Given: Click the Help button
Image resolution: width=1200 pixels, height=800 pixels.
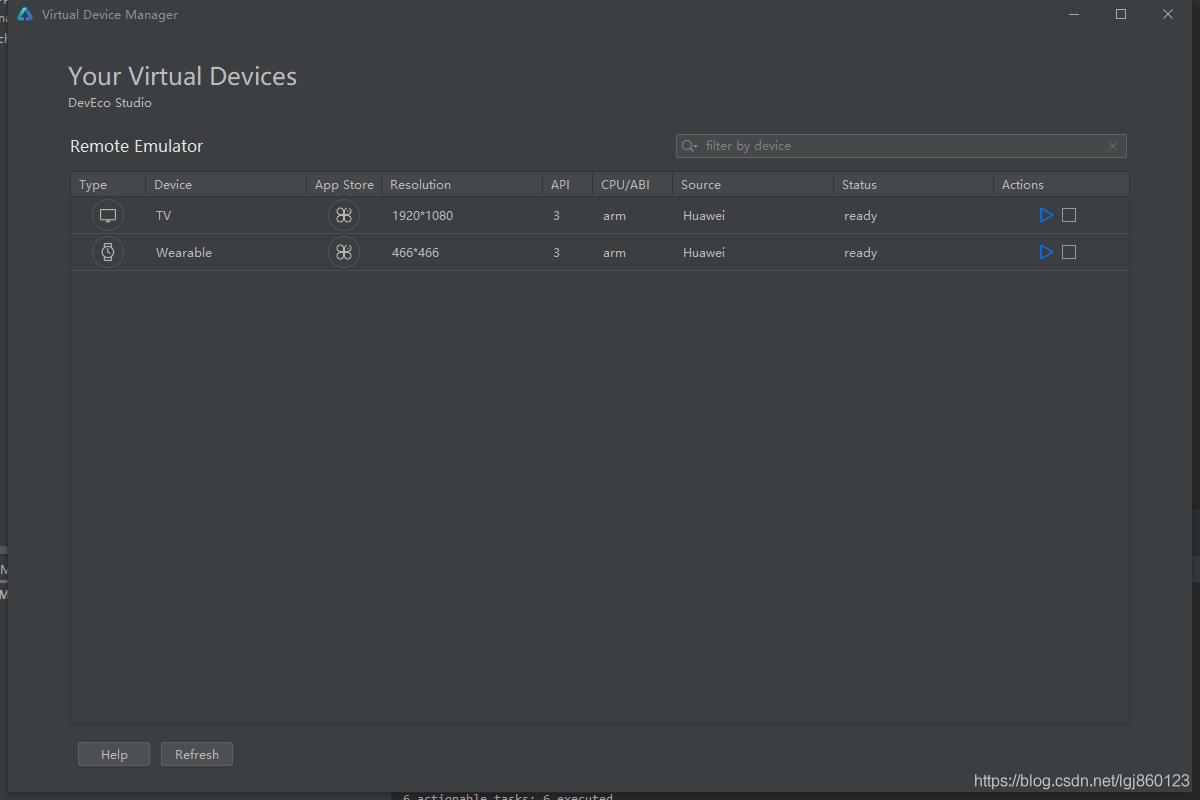Looking at the screenshot, I should tap(114, 754).
